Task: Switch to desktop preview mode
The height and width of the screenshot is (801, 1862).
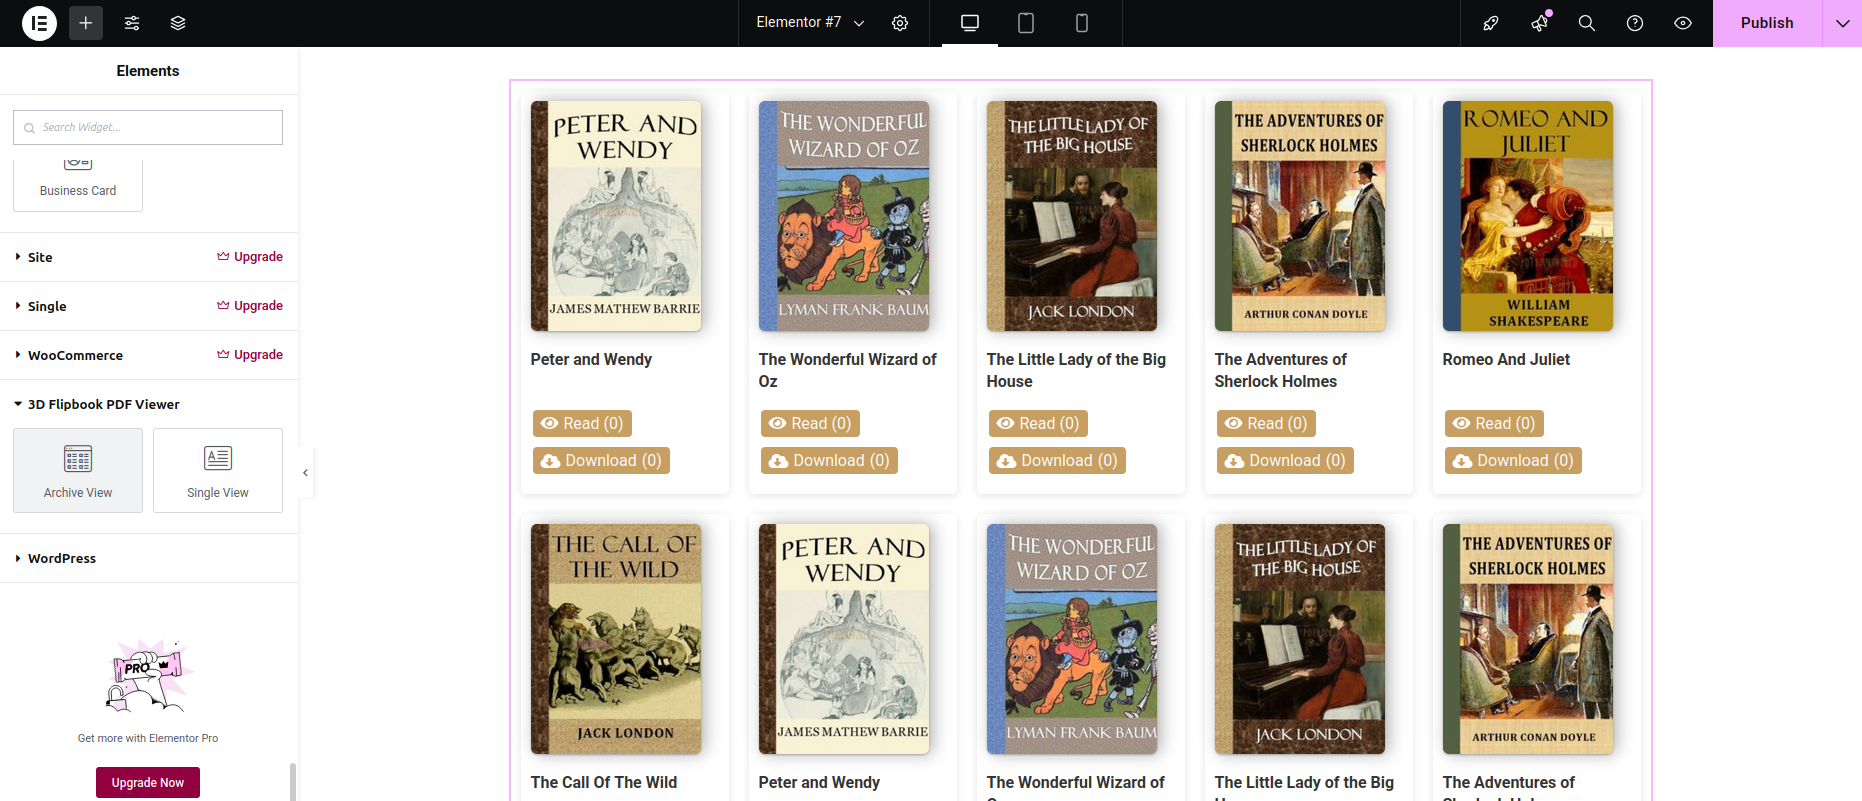Action: pyautogui.click(x=970, y=23)
